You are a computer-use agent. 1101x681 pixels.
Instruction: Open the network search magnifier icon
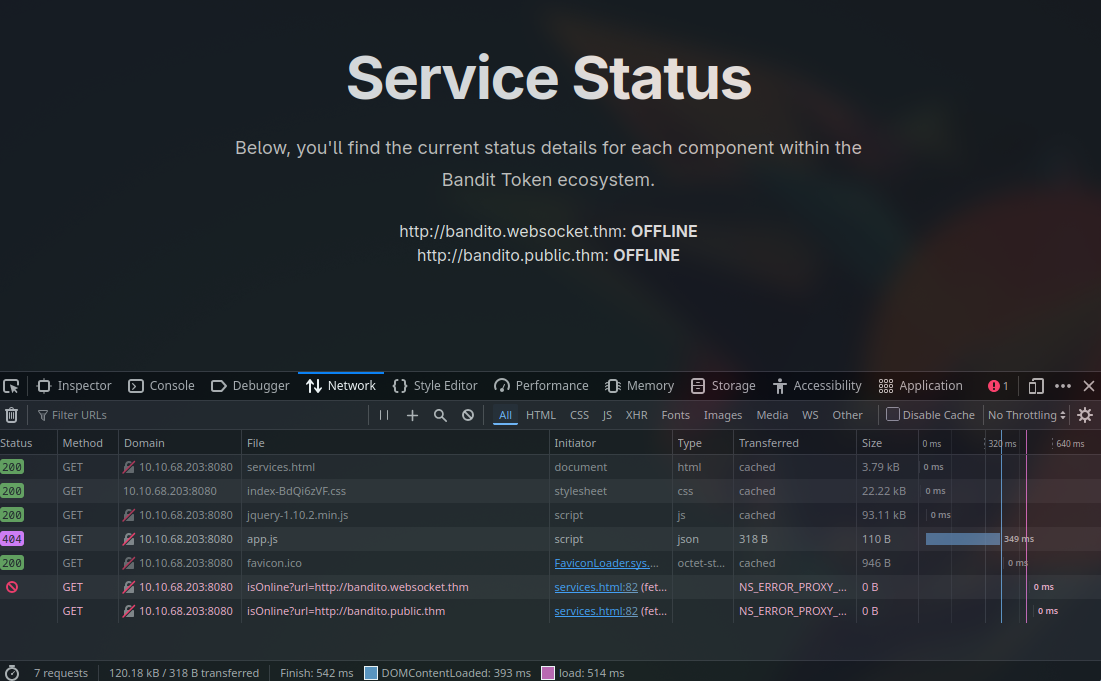click(x=440, y=415)
